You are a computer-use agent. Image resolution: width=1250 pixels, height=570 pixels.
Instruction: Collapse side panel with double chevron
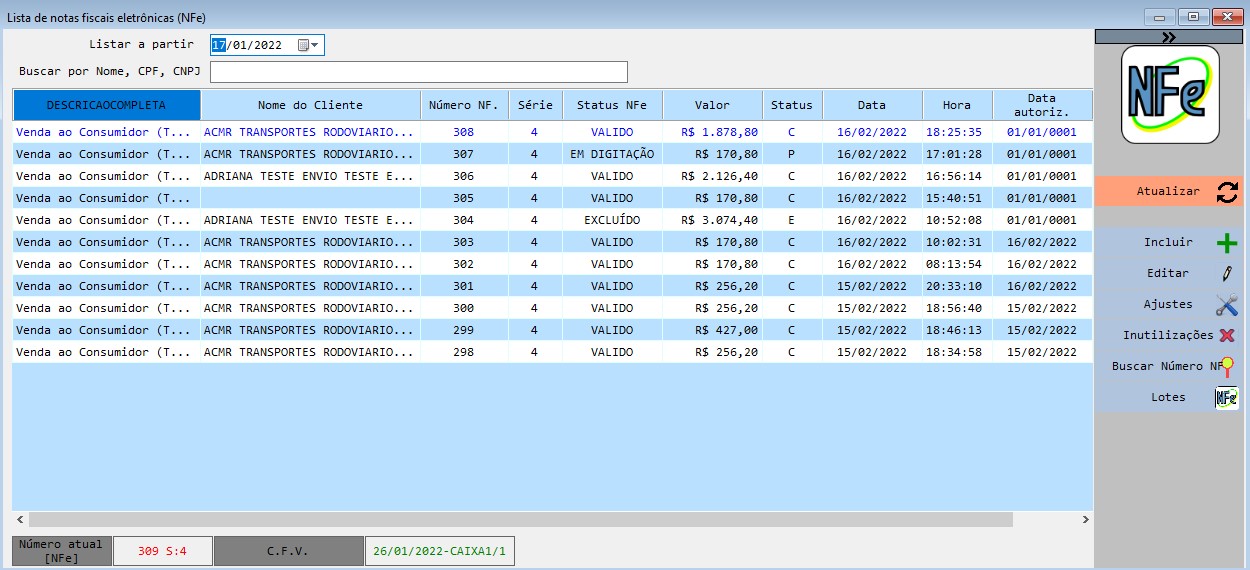pyautogui.click(x=1169, y=37)
